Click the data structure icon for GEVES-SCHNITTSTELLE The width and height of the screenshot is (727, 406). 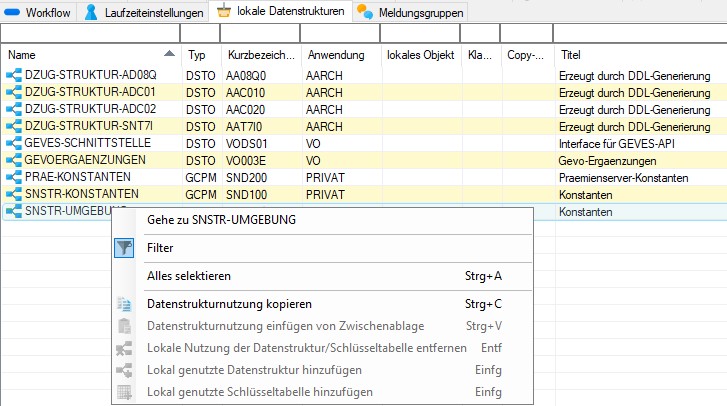pos(13,143)
